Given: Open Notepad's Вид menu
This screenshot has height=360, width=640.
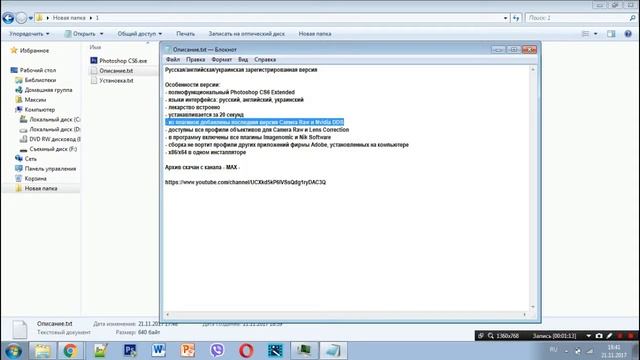Looking at the screenshot, I should click(x=243, y=60).
